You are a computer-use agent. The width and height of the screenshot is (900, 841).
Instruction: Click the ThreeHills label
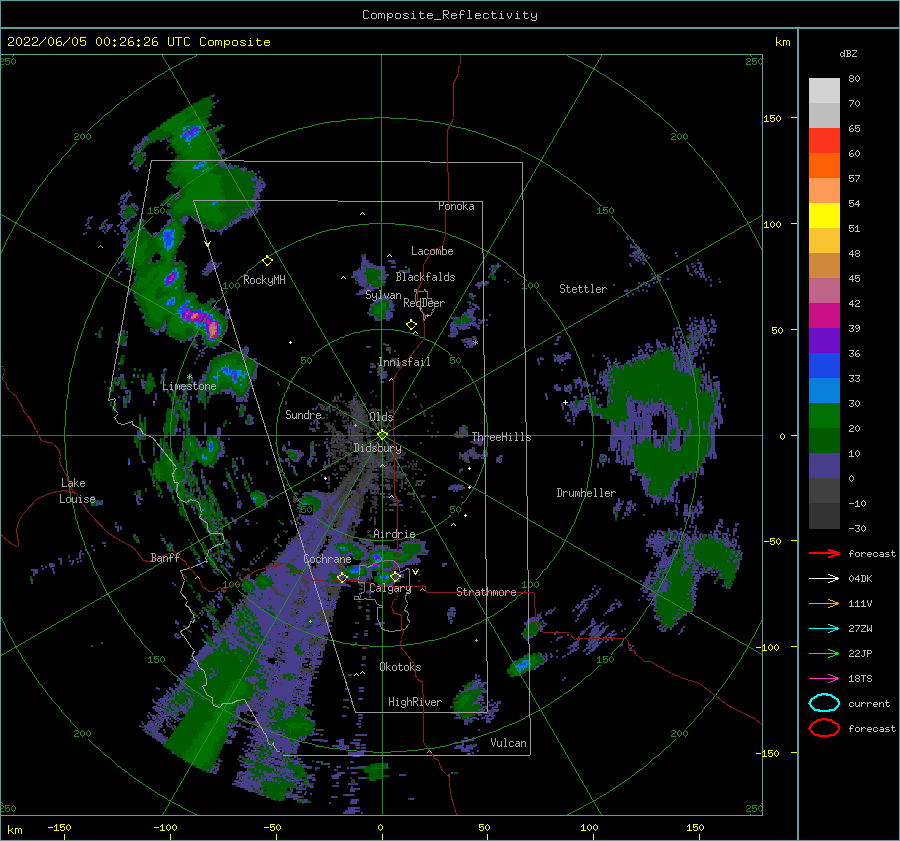pyautogui.click(x=501, y=437)
